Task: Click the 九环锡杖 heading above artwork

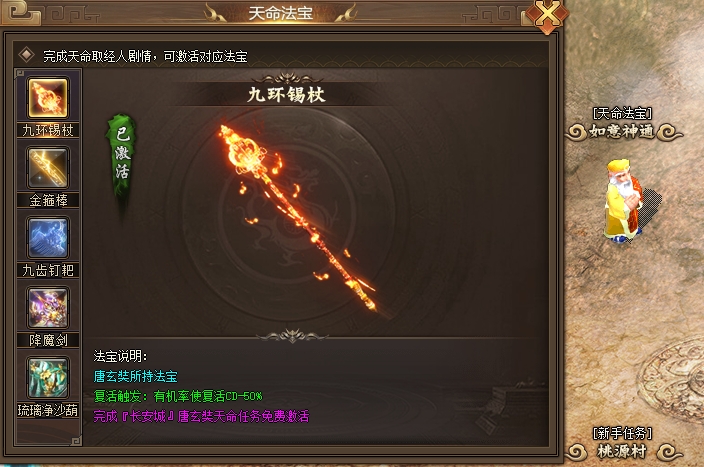Action: tap(286, 95)
